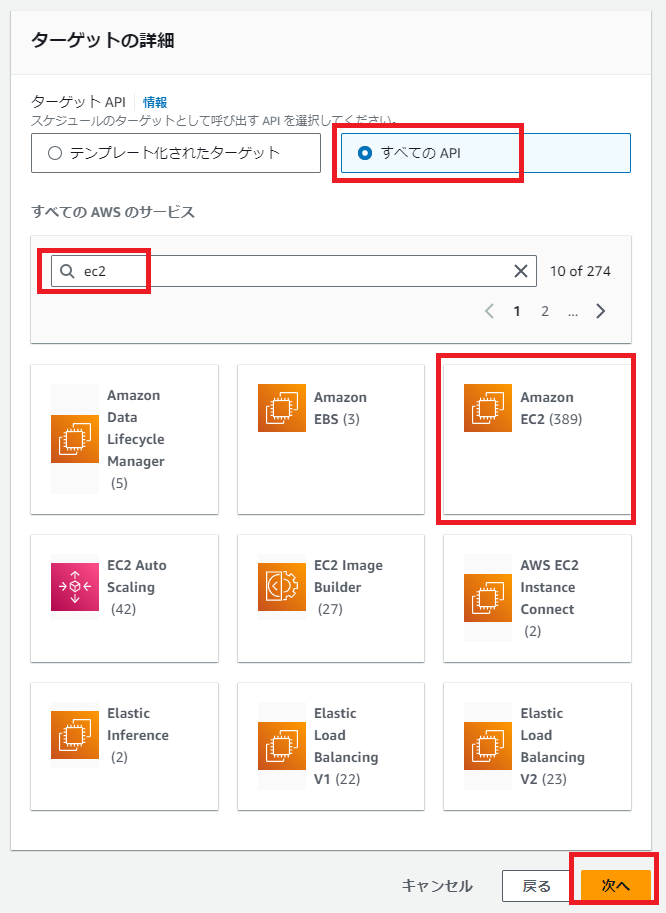666x913 pixels.
Task: Choose Elastic Load Balancing V1 icon
Action: pyautogui.click(x=282, y=746)
